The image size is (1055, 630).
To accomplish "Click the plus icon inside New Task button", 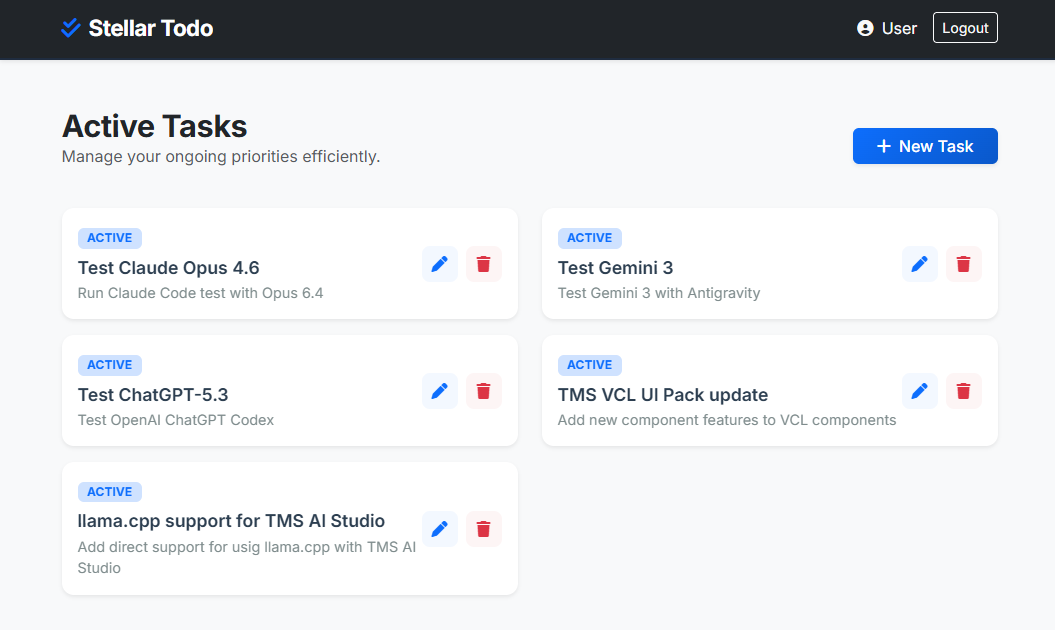I will (881, 146).
